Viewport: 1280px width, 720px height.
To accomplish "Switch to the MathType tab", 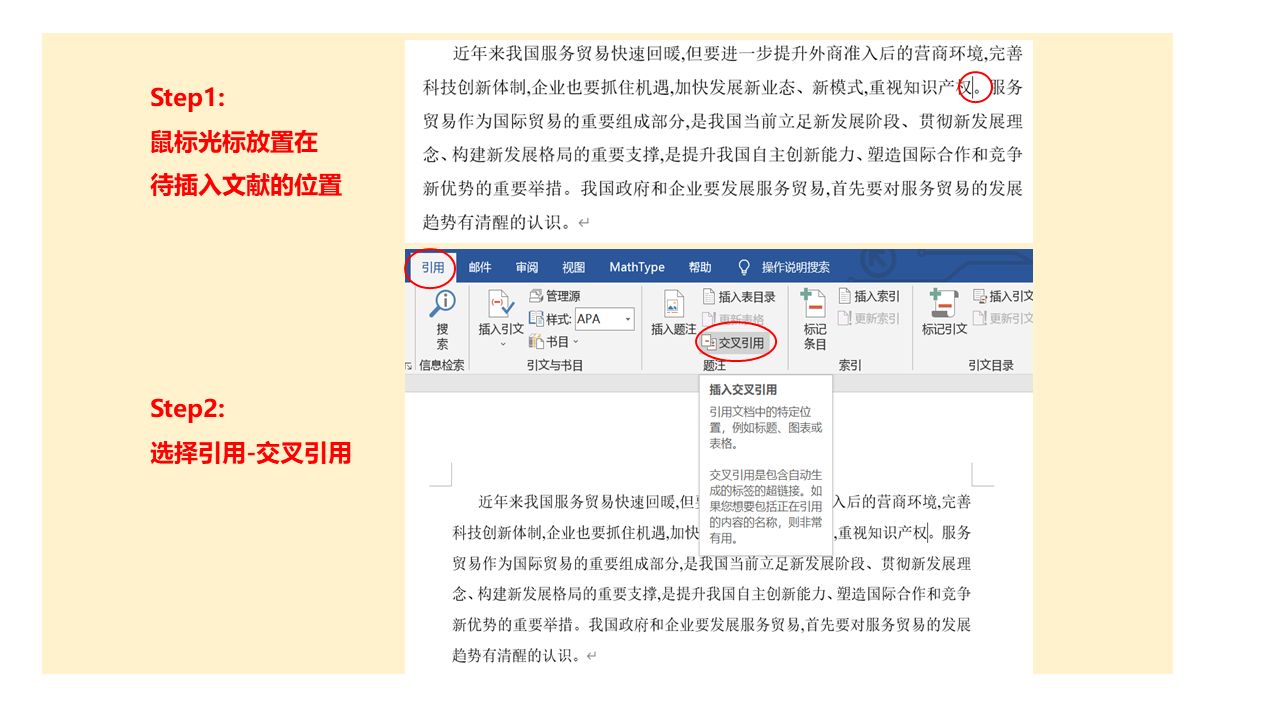I will pos(637,268).
